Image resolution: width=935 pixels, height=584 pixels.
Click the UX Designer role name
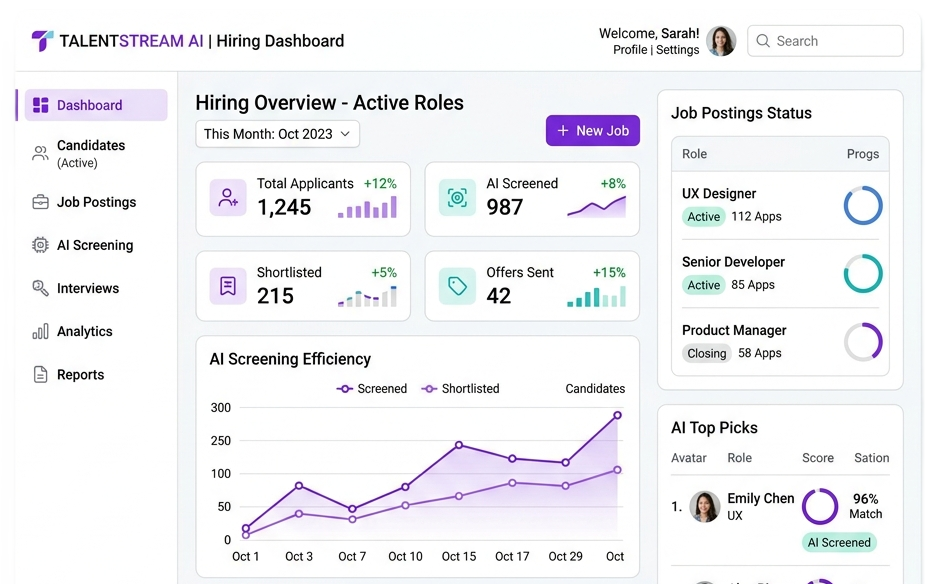[719, 194]
